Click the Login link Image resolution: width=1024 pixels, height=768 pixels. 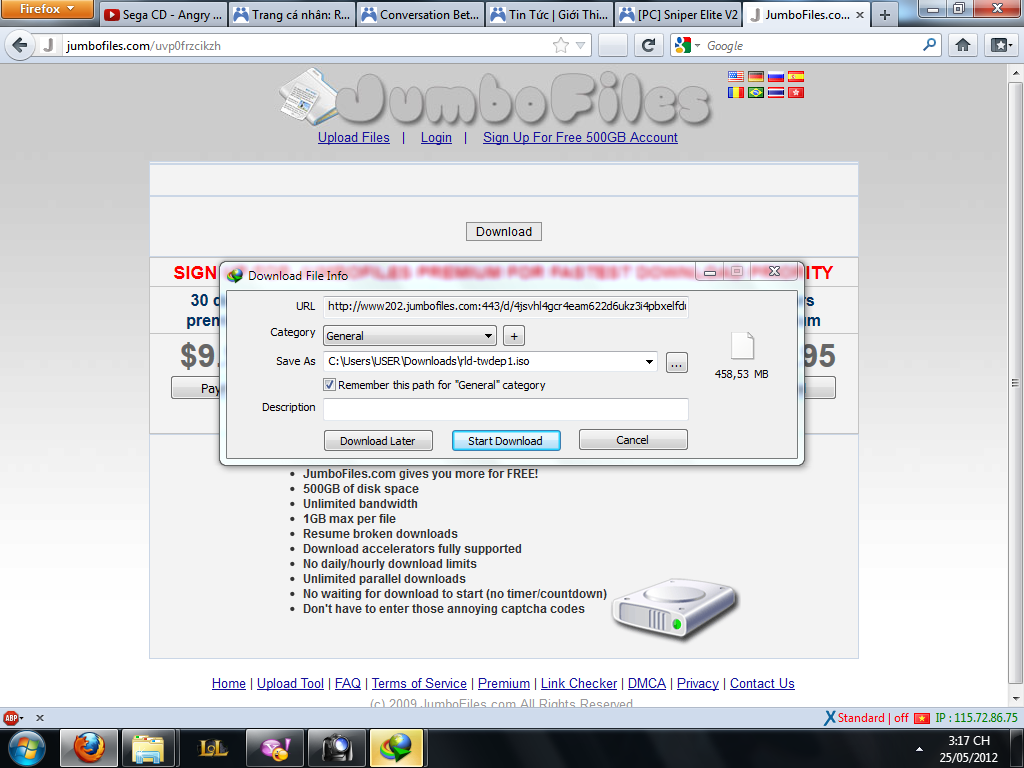coord(436,138)
